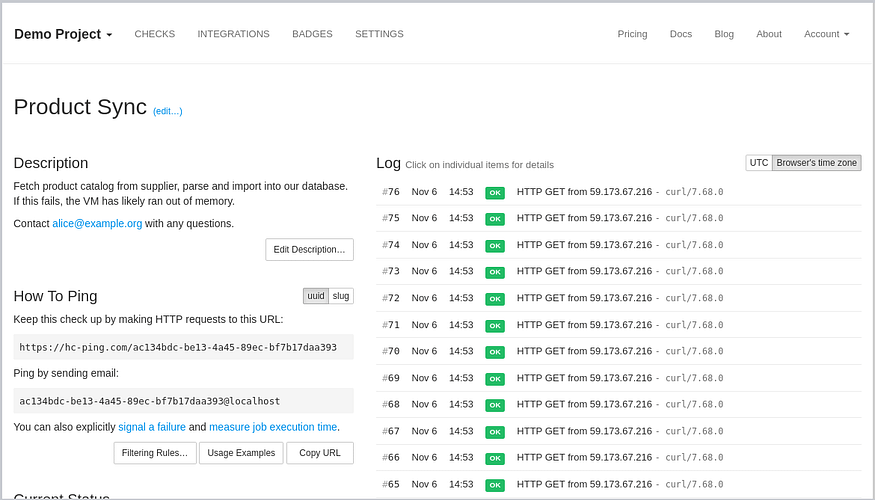The image size is (875, 500).
Task: Open log entry #72
Action: tap(618, 298)
